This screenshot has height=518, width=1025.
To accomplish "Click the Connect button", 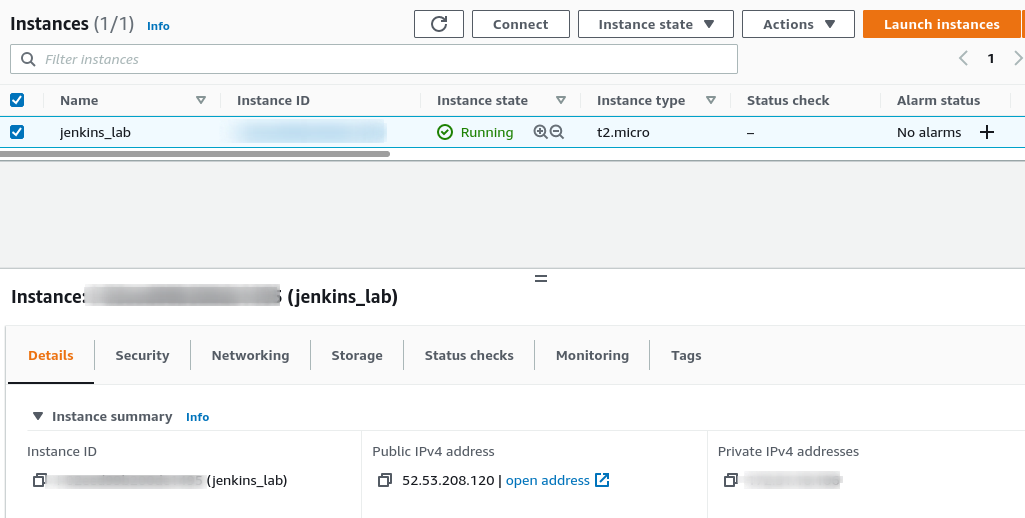I will 520,24.
